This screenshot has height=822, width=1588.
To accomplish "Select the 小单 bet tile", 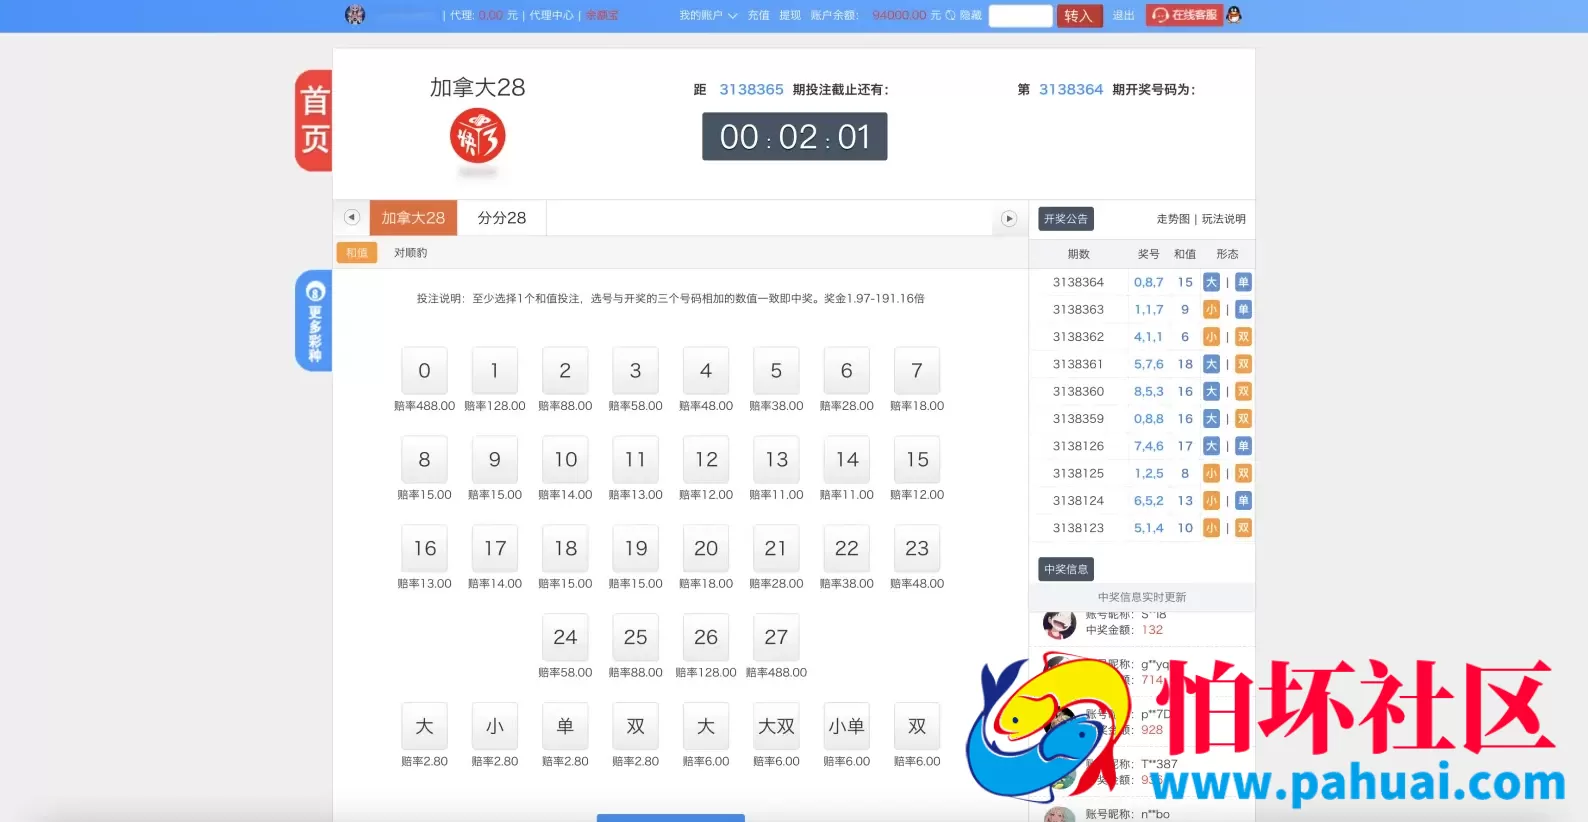I will tap(847, 727).
